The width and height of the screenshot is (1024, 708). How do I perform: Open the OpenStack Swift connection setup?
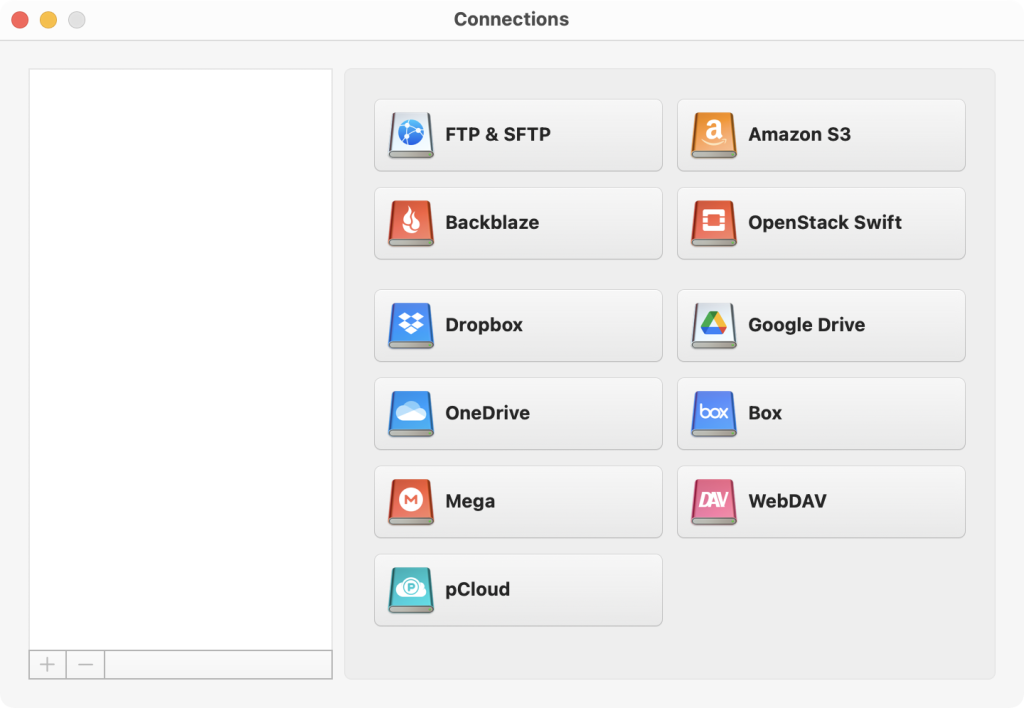click(x=820, y=222)
